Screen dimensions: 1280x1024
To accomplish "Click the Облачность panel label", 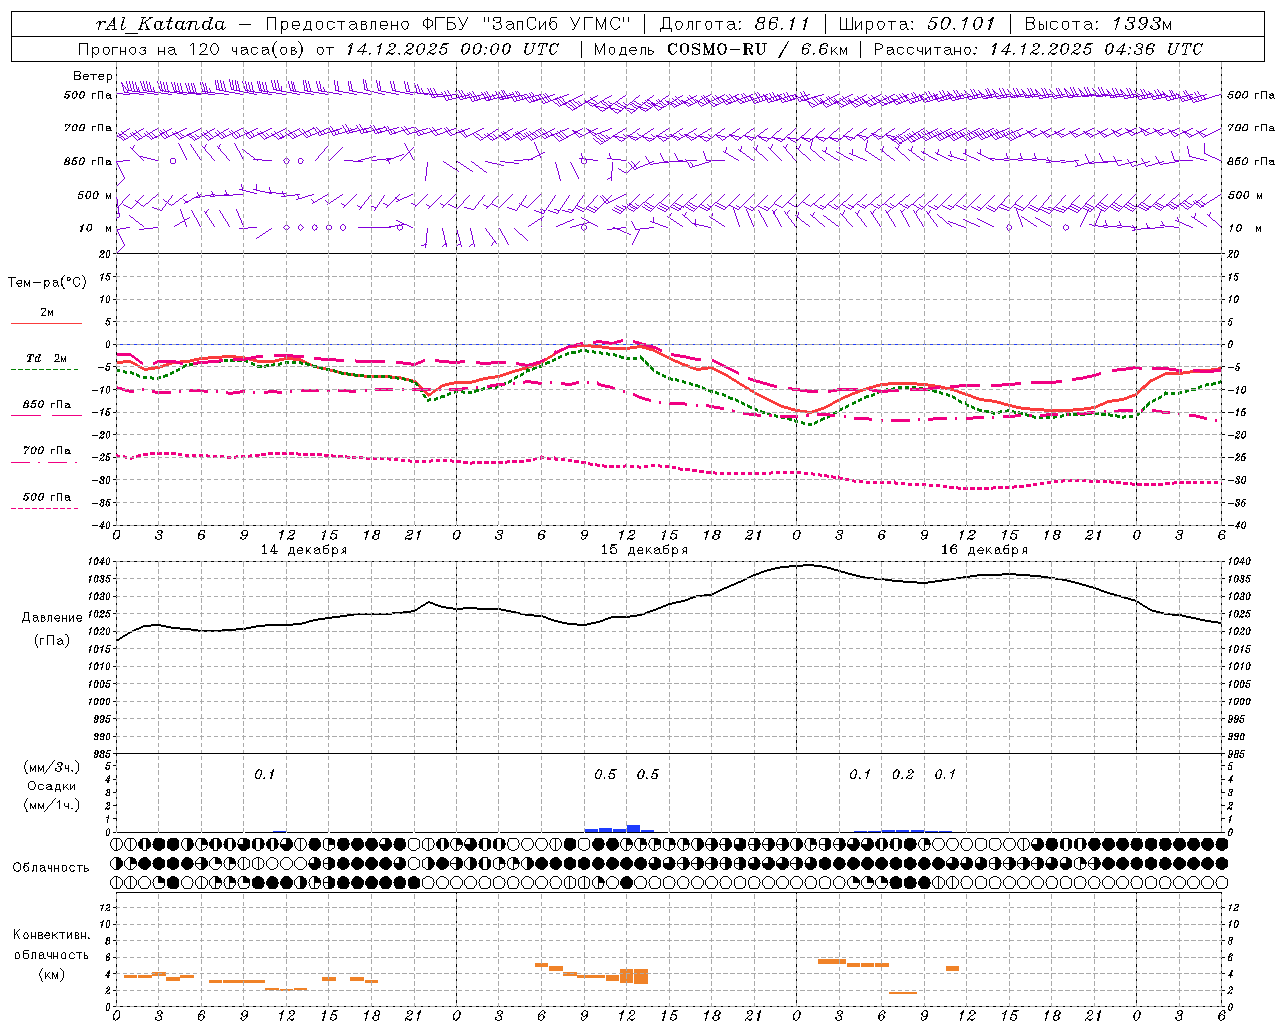I will point(51,867).
